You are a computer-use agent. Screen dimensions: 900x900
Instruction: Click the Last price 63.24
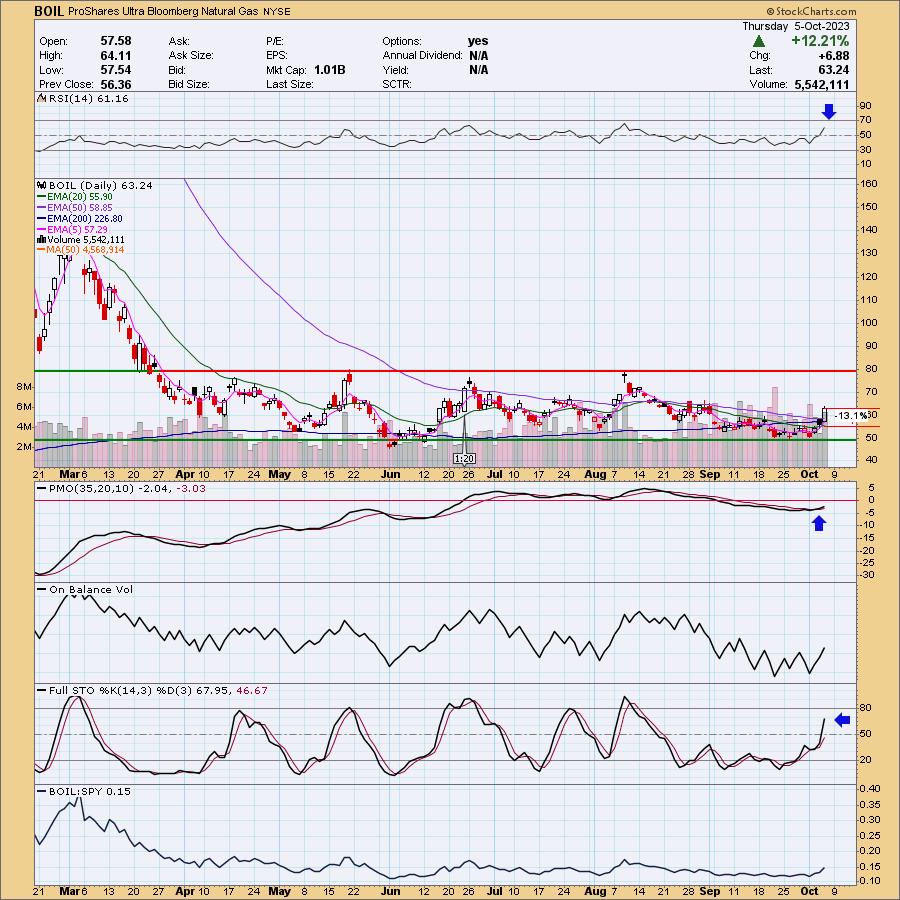coord(833,69)
